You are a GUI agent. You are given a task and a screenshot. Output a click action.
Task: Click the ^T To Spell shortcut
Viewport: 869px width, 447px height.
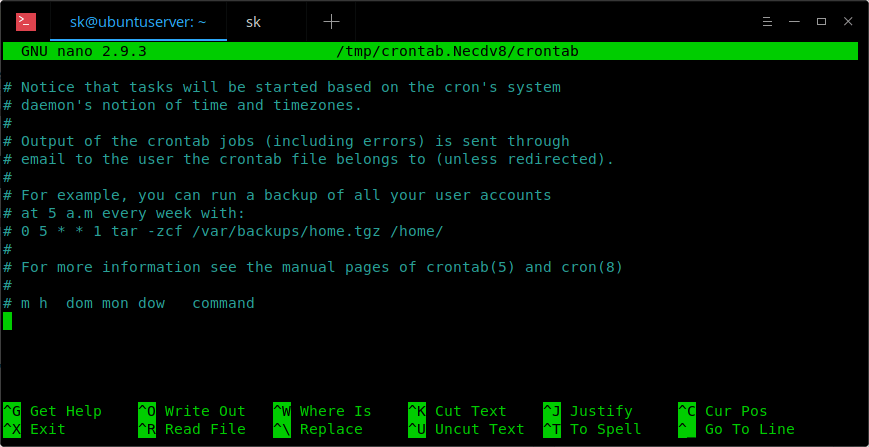coord(592,429)
